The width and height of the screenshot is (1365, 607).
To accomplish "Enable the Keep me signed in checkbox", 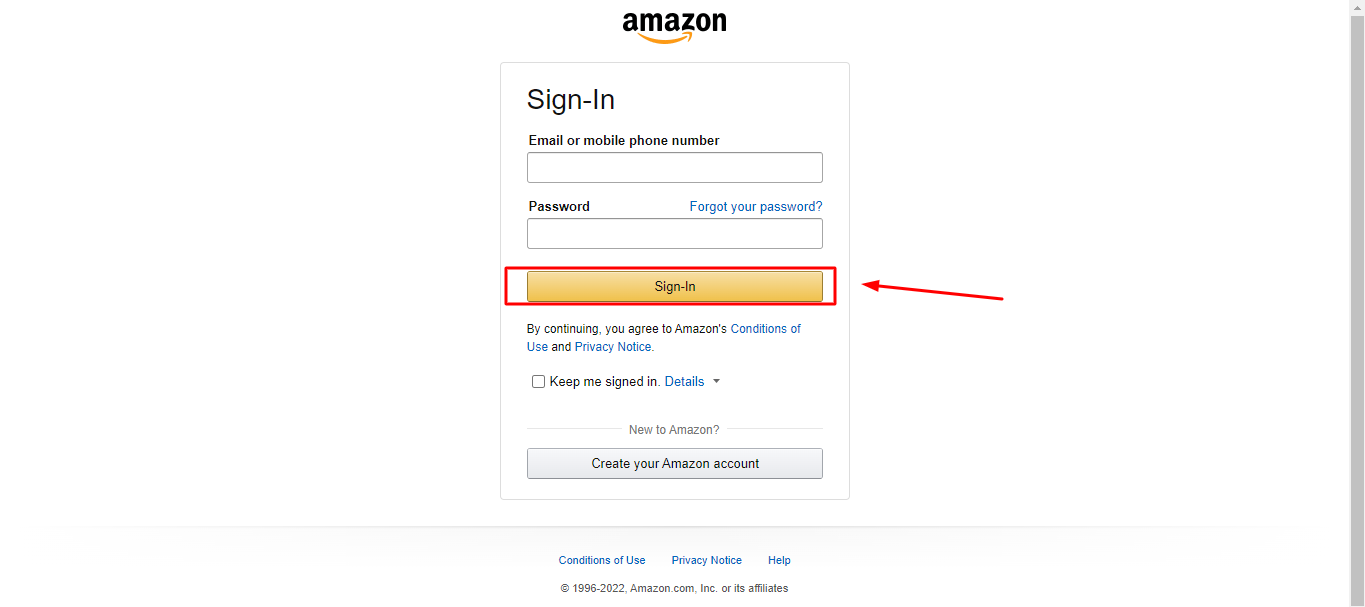I will click(538, 381).
